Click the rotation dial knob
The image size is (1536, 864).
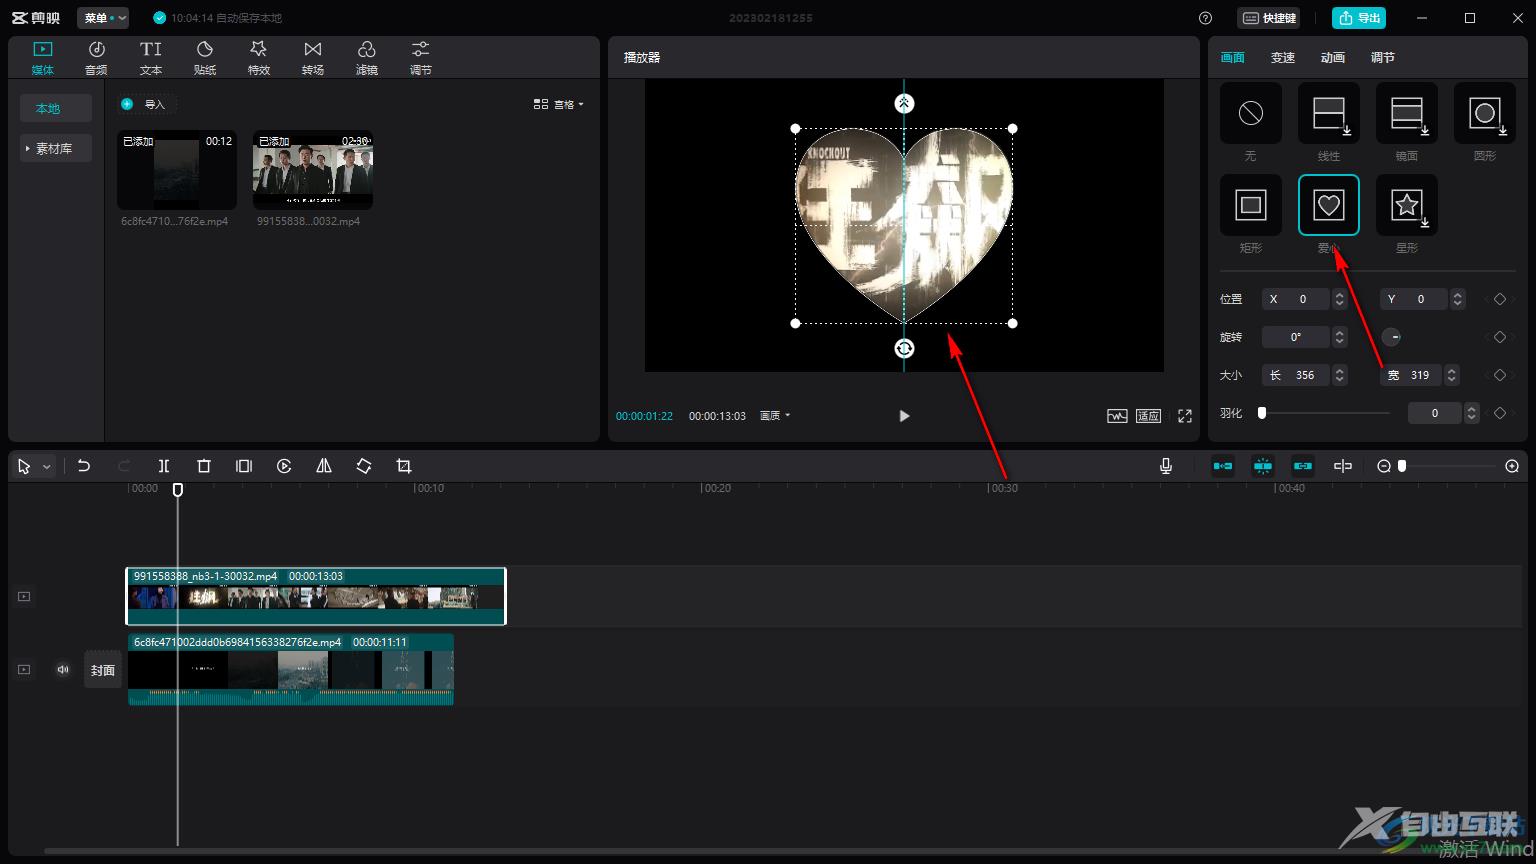[1390, 337]
